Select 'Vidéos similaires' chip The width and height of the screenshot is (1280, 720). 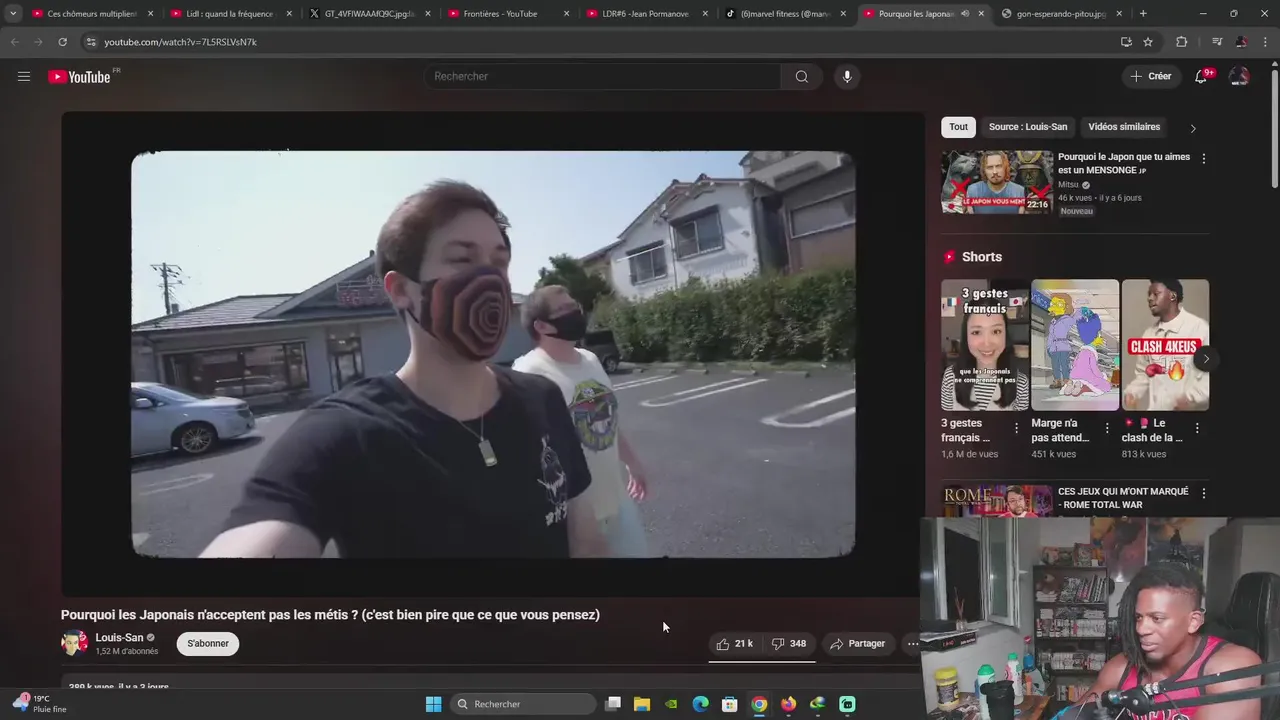click(x=1124, y=127)
